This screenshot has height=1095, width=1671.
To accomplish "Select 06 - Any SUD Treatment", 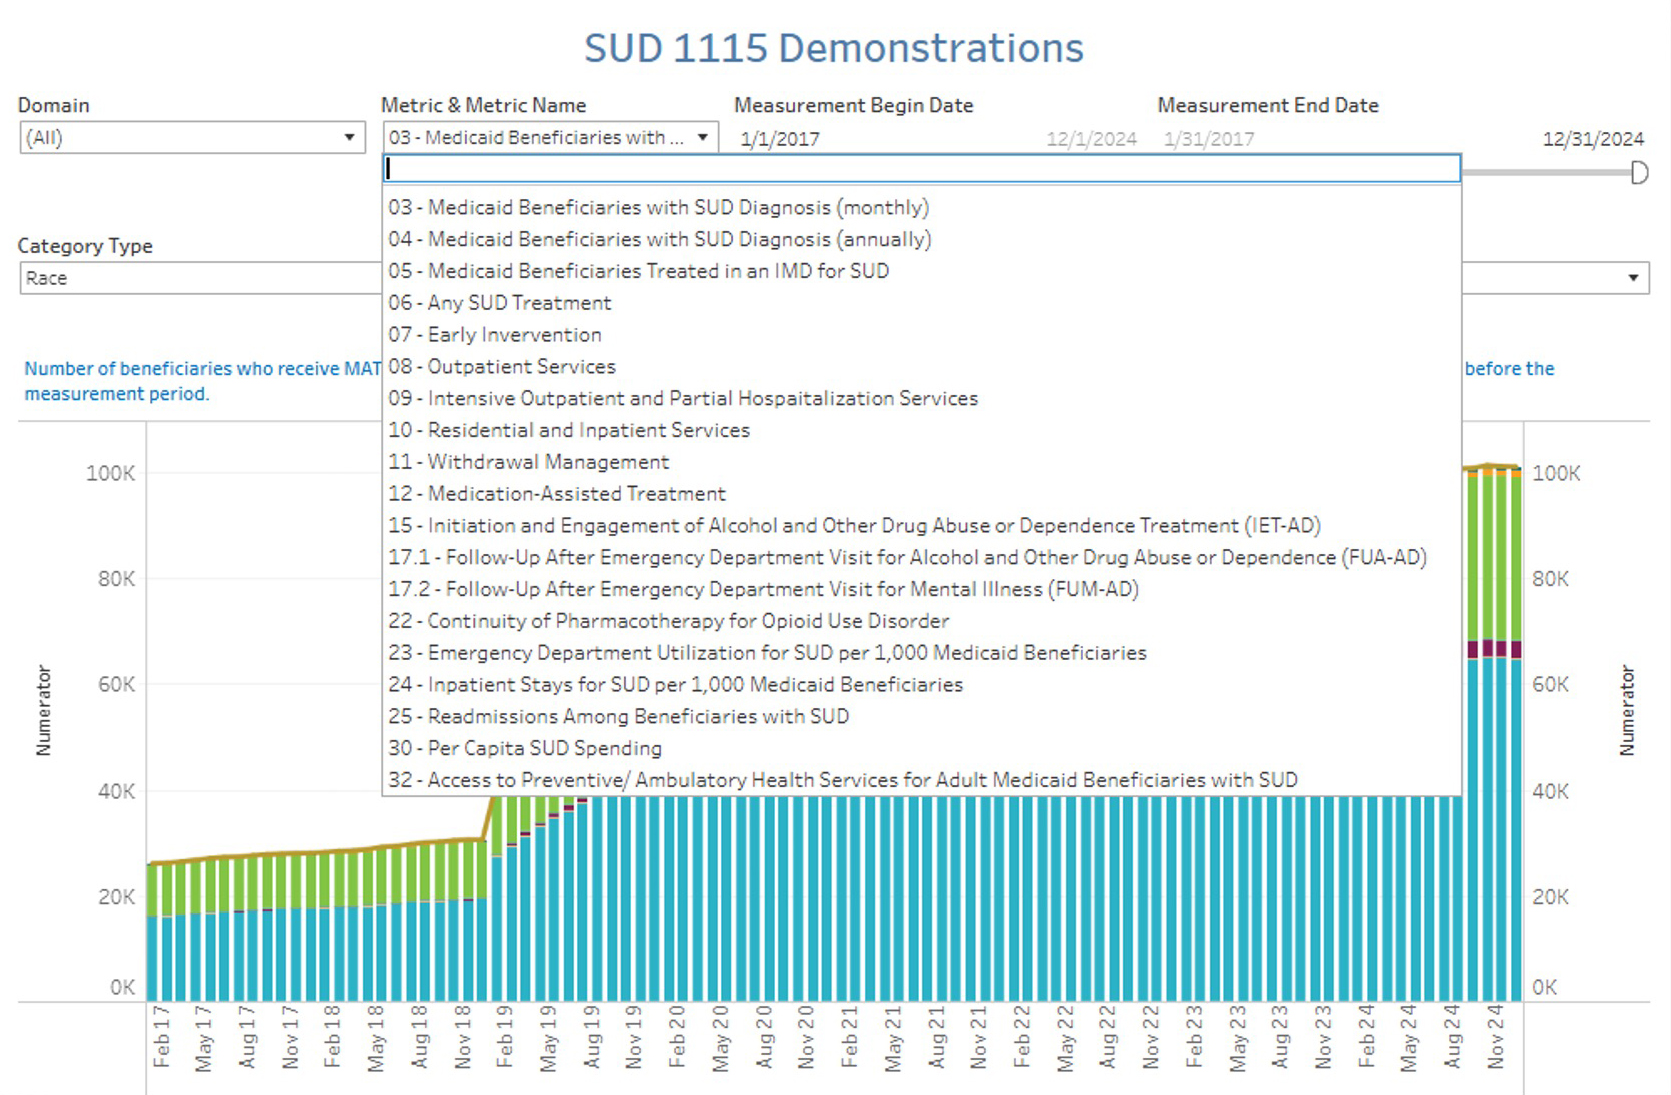I will tap(499, 303).
